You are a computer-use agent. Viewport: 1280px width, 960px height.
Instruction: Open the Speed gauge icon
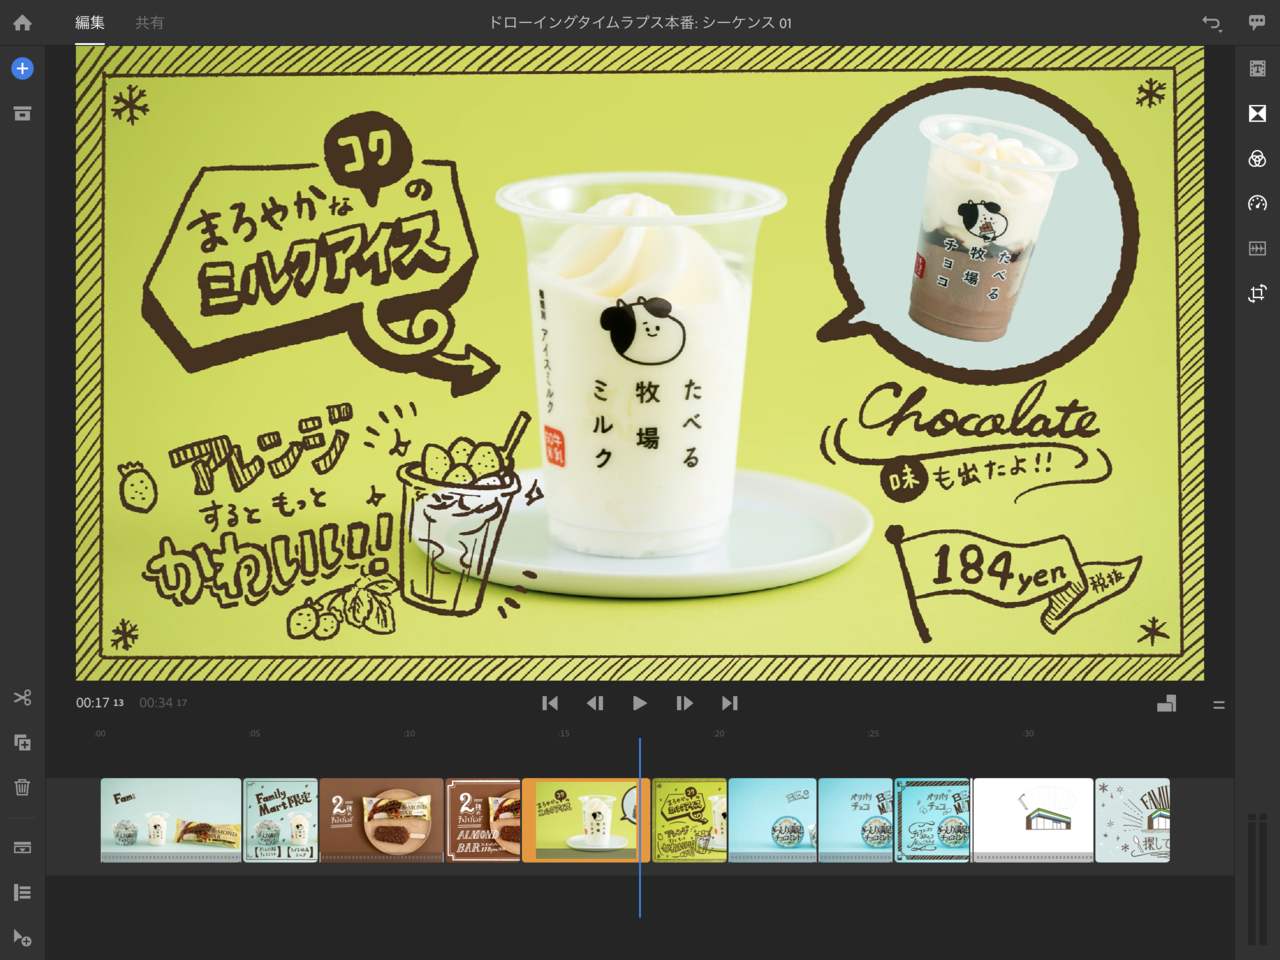pyautogui.click(x=1257, y=204)
